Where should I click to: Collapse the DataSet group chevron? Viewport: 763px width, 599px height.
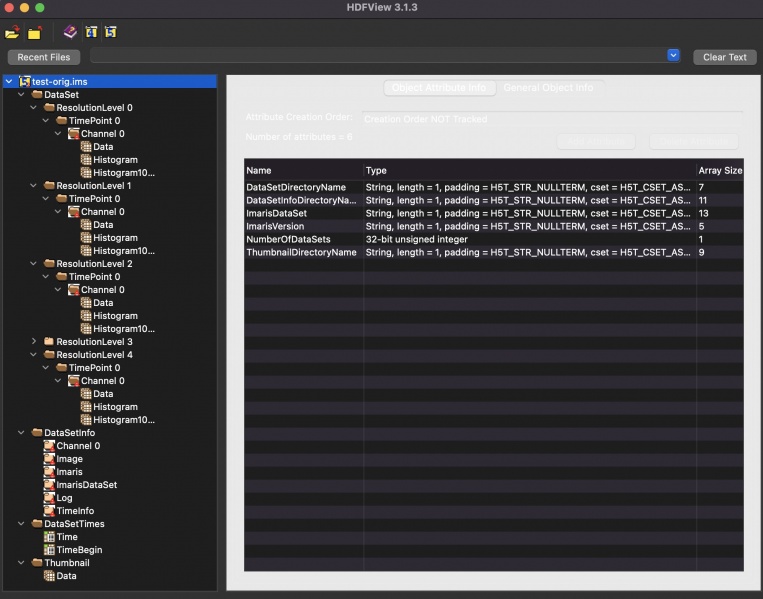click(21, 94)
